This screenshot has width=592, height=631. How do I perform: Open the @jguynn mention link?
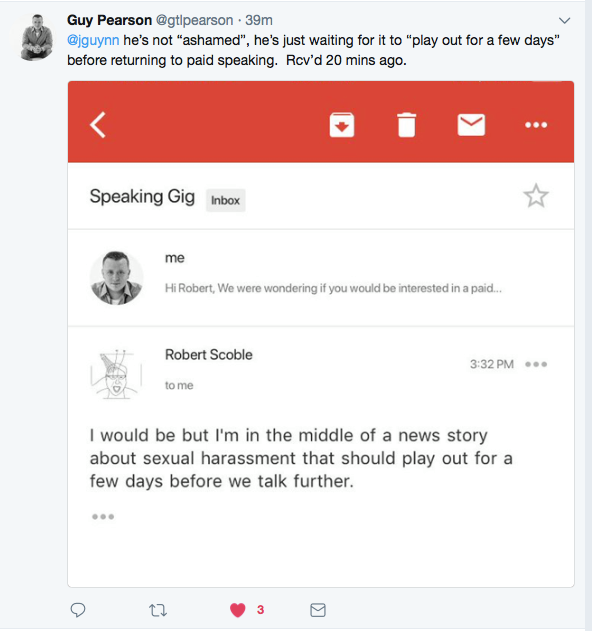[93, 40]
